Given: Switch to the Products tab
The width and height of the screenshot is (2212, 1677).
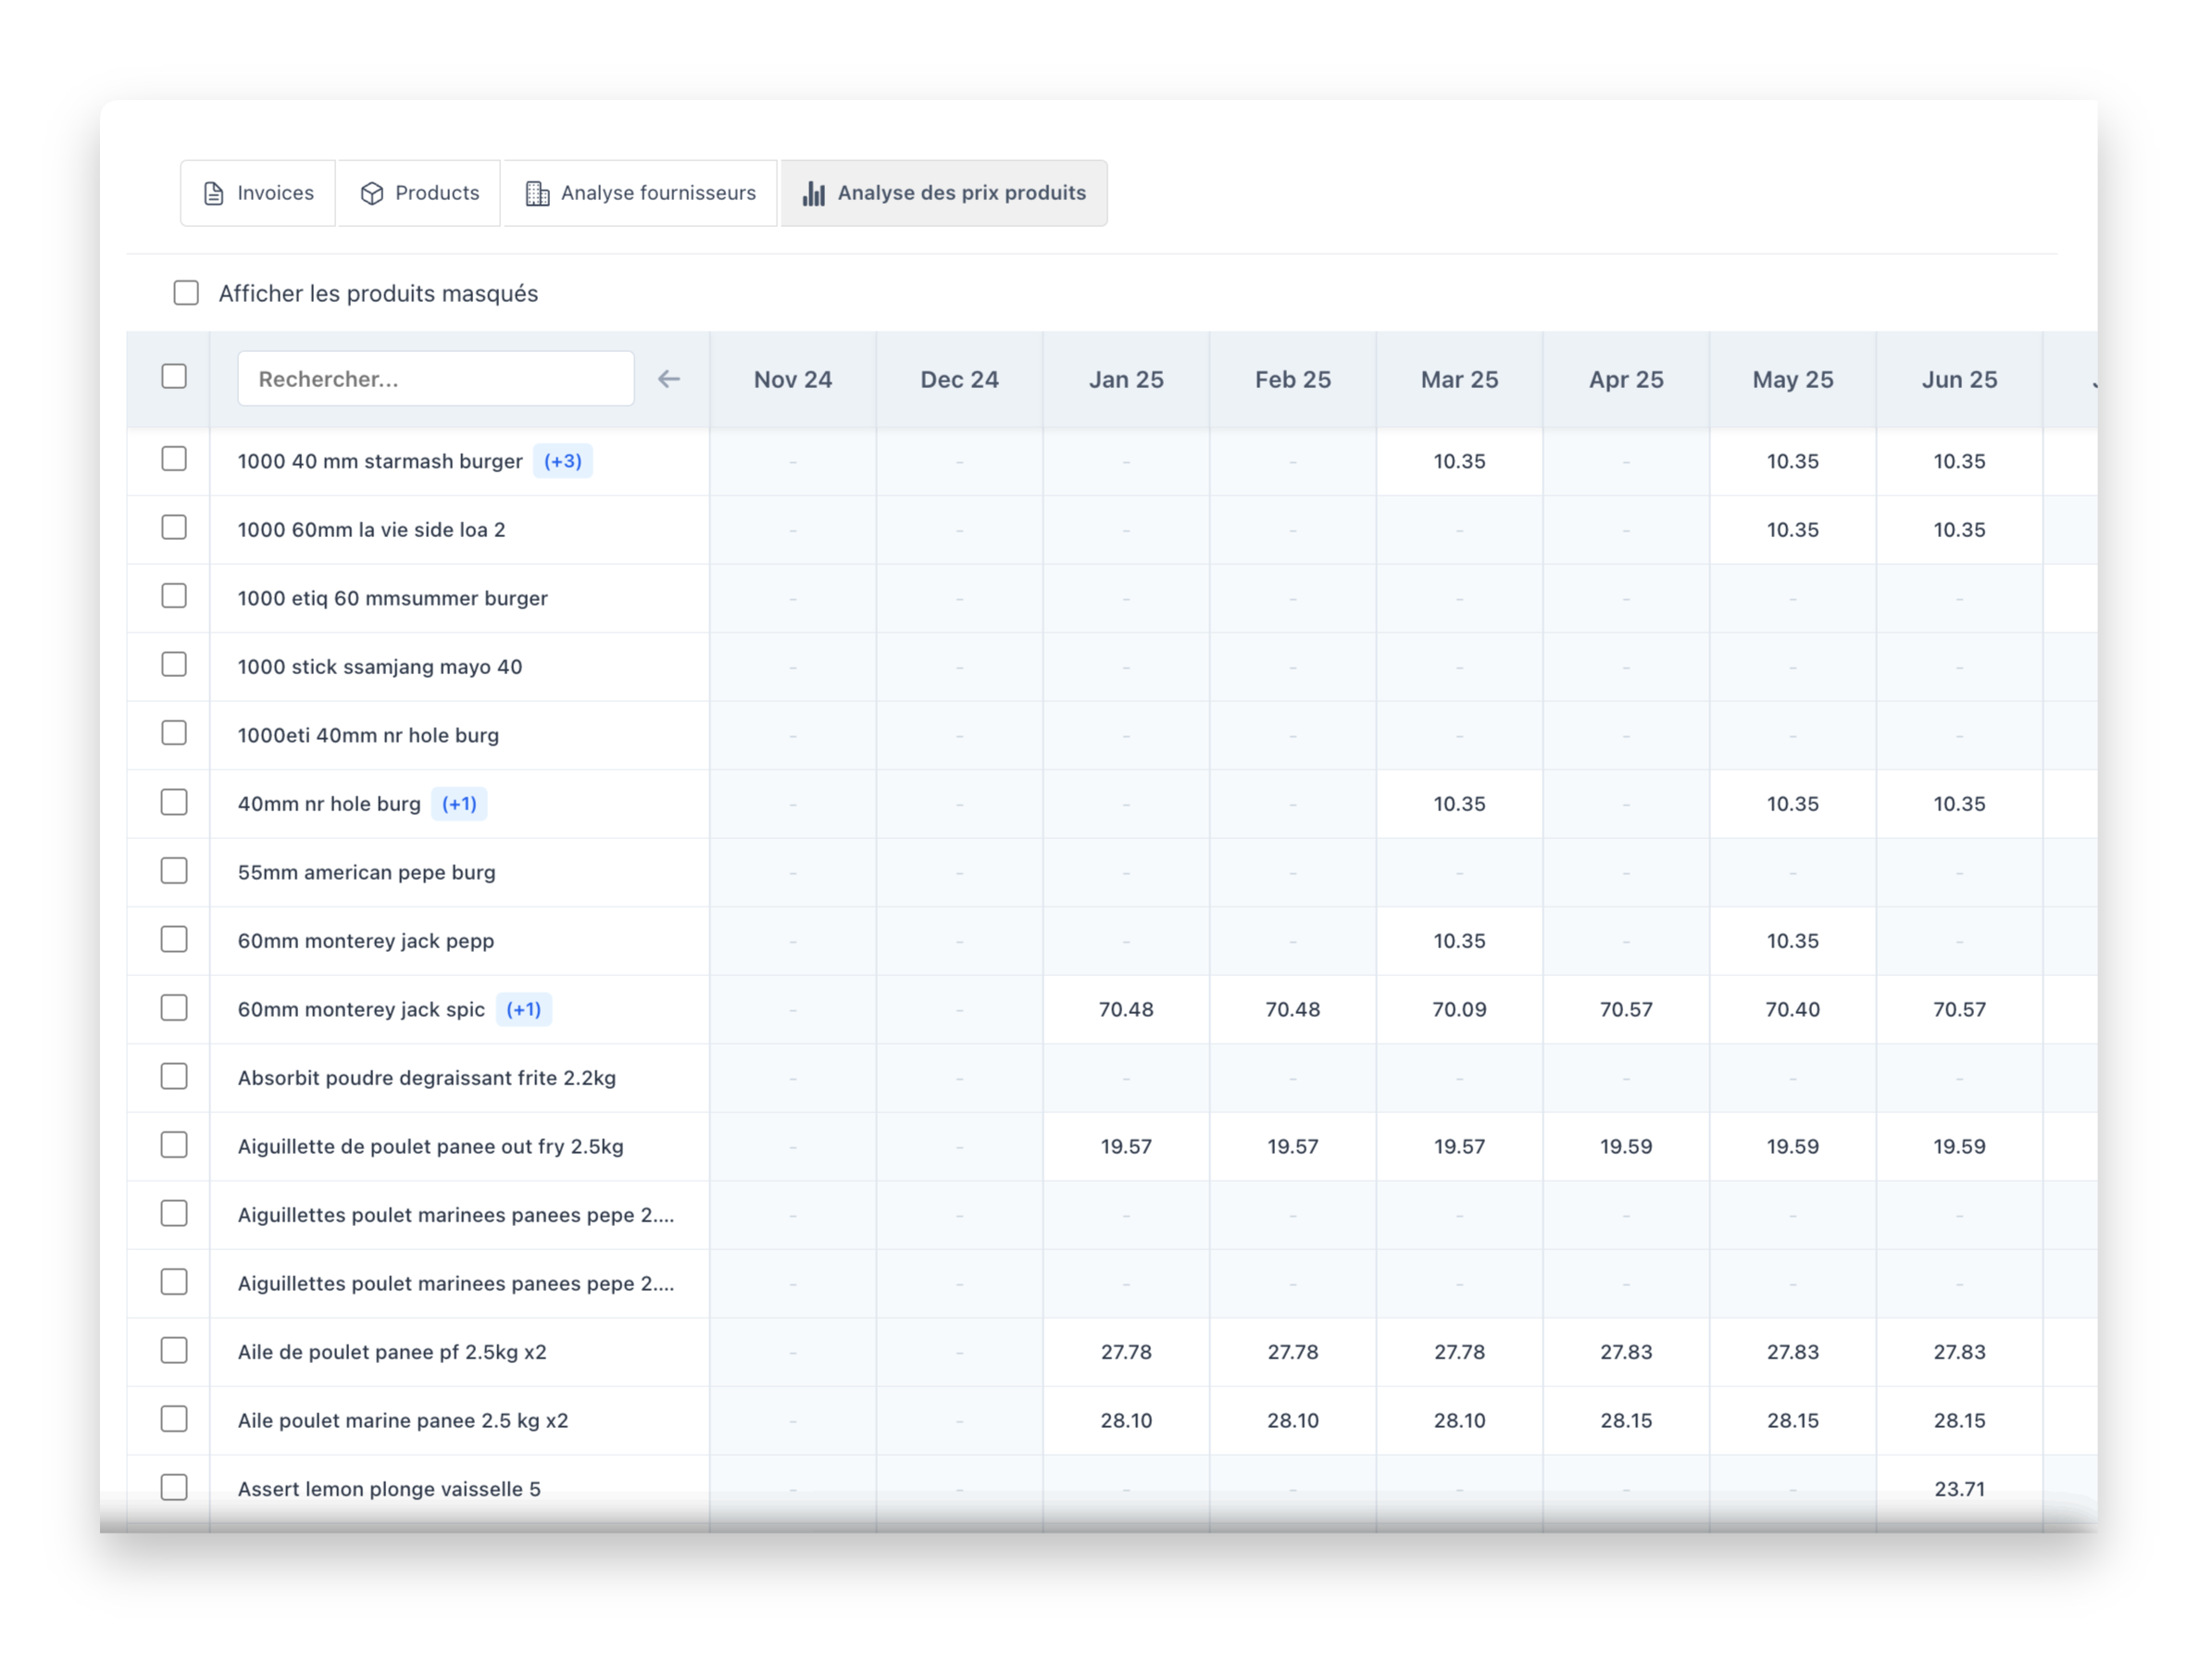Looking at the screenshot, I should 418,193.
